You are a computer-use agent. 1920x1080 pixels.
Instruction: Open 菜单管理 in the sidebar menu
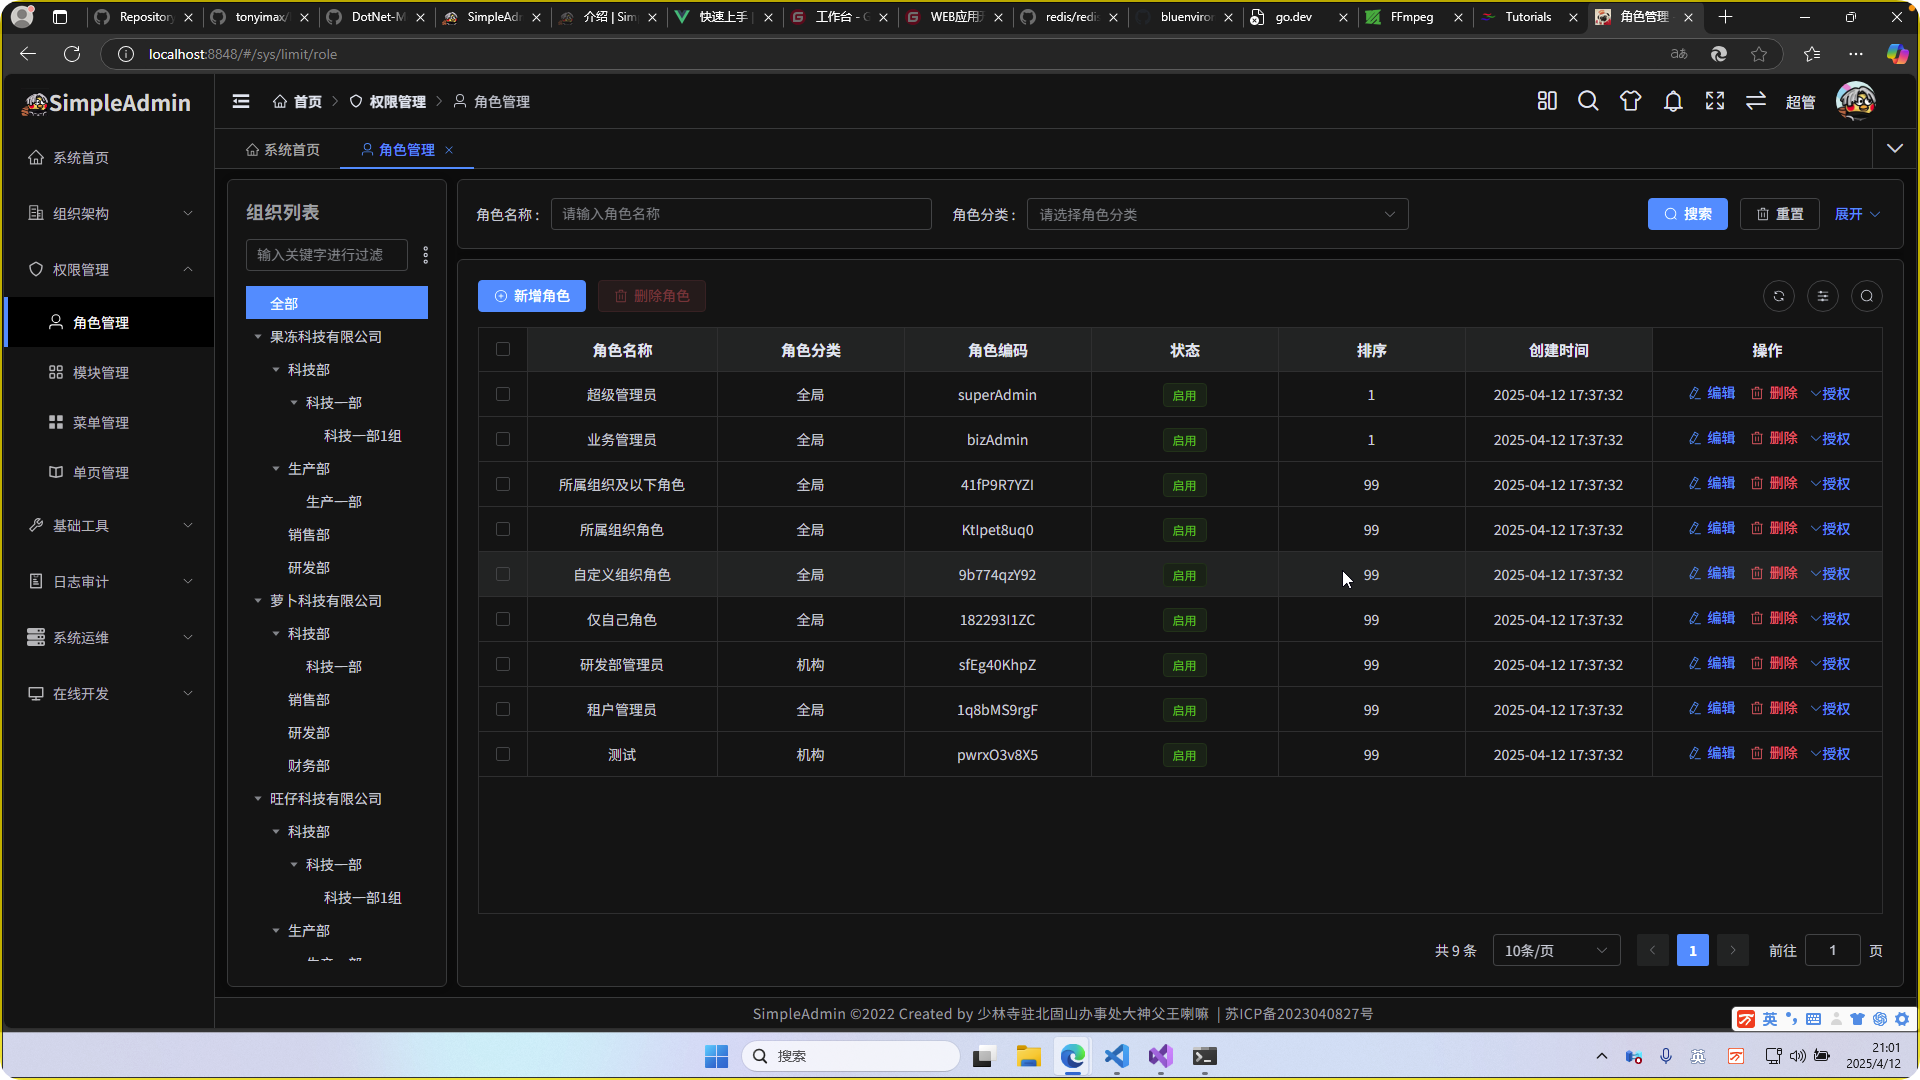tap(100, 422)
